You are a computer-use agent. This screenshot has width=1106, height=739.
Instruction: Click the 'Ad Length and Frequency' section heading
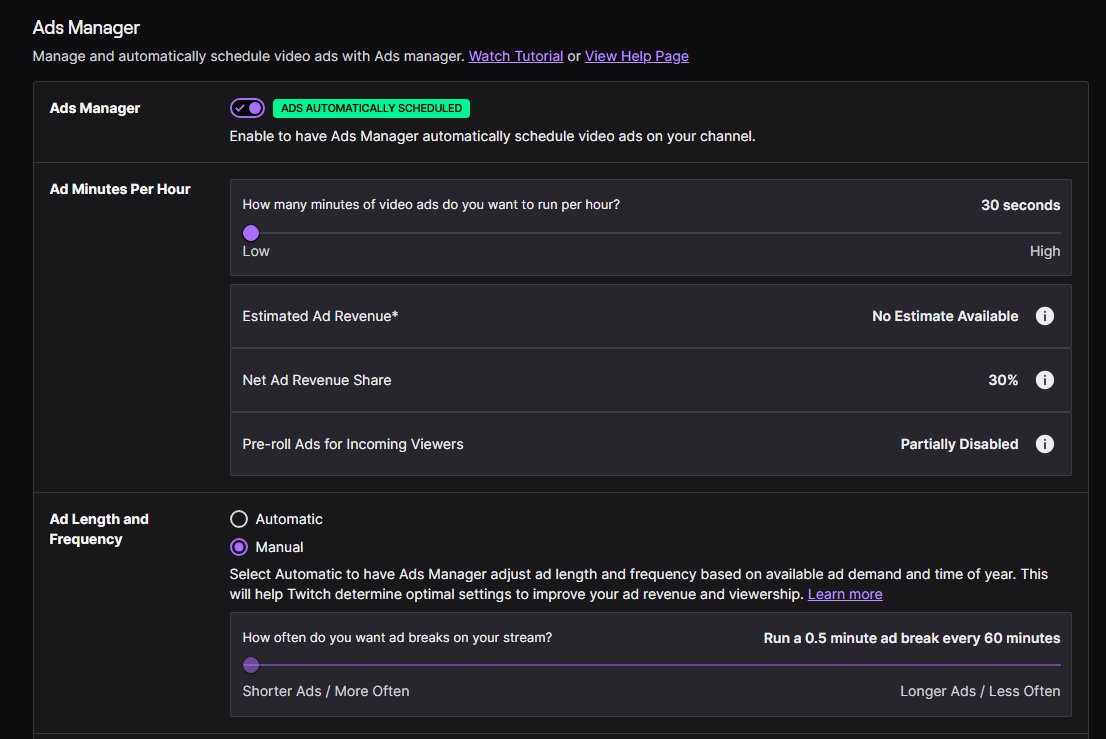(x=99, y=529)
